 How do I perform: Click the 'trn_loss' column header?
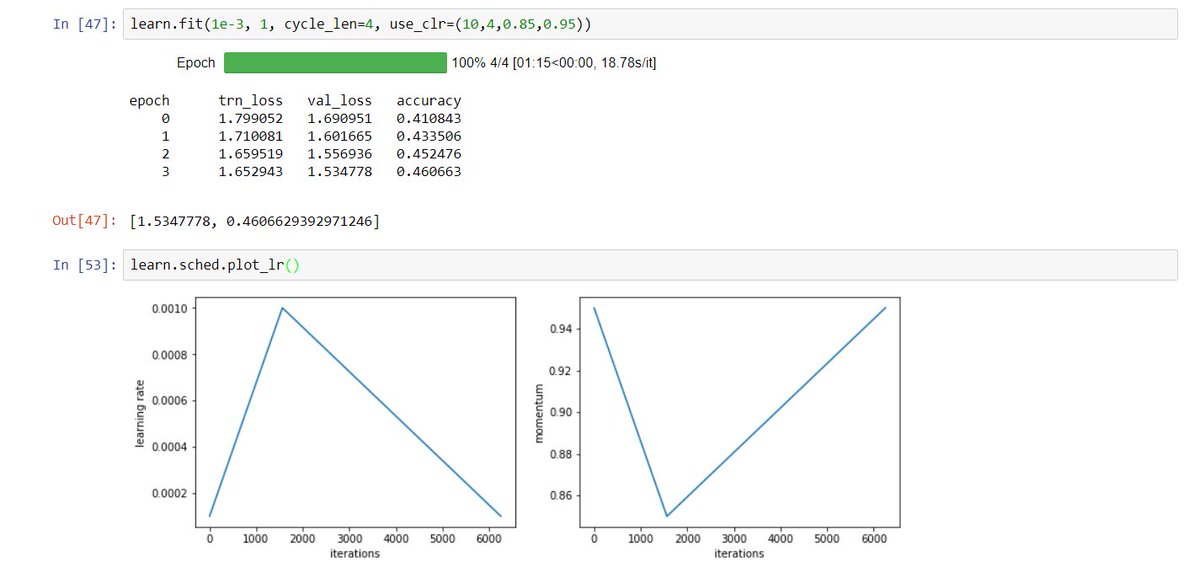[250, 101]
